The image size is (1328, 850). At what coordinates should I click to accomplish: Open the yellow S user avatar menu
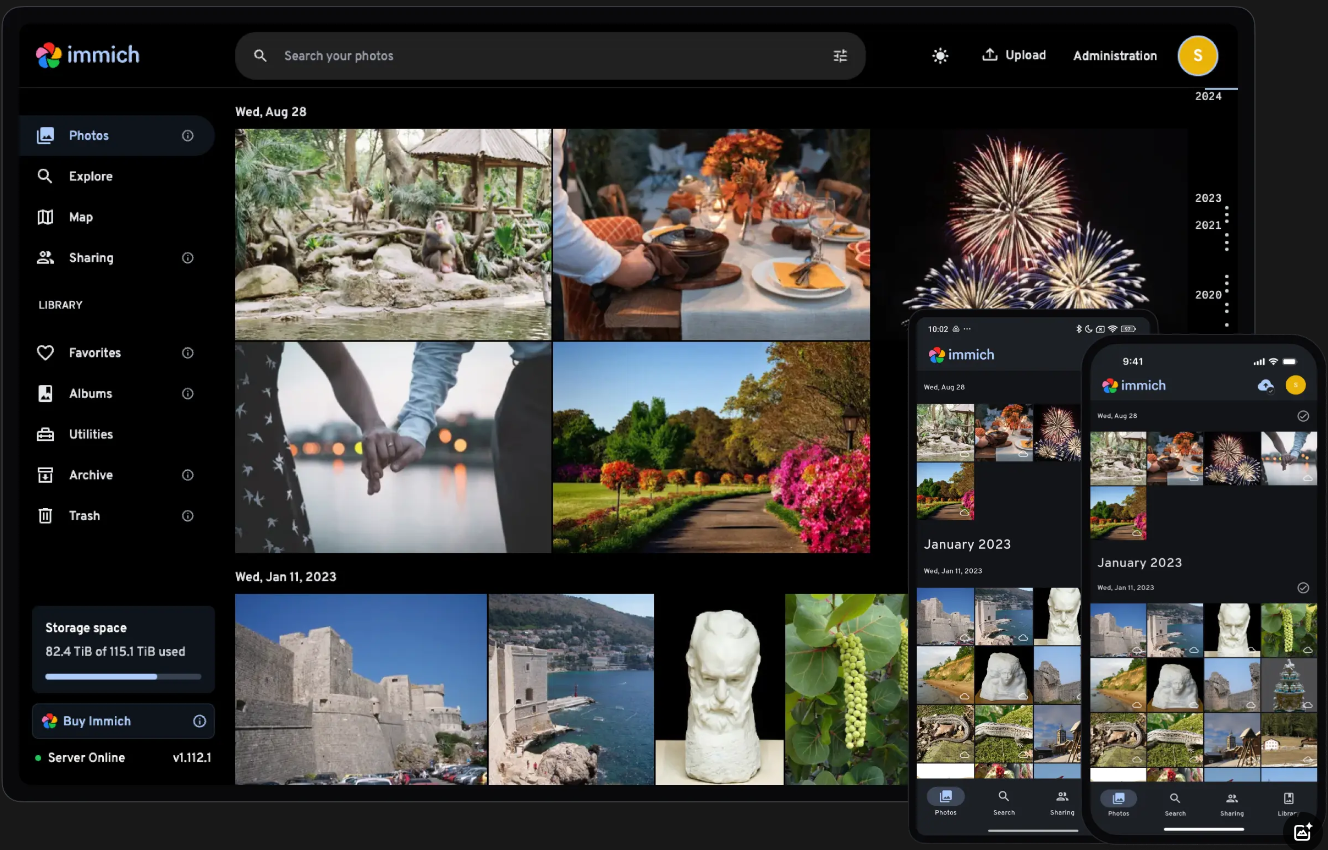tap(1197, 56)
